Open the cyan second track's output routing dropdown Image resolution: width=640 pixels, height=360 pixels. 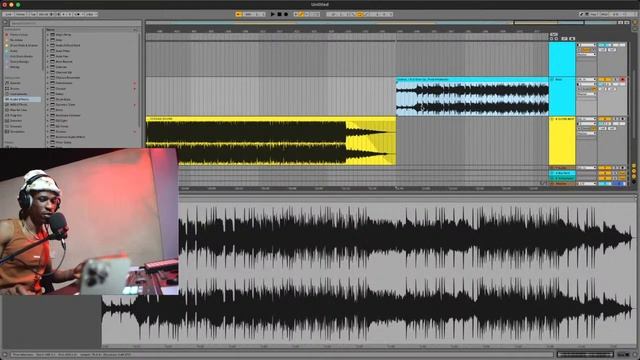pos(587,94)
